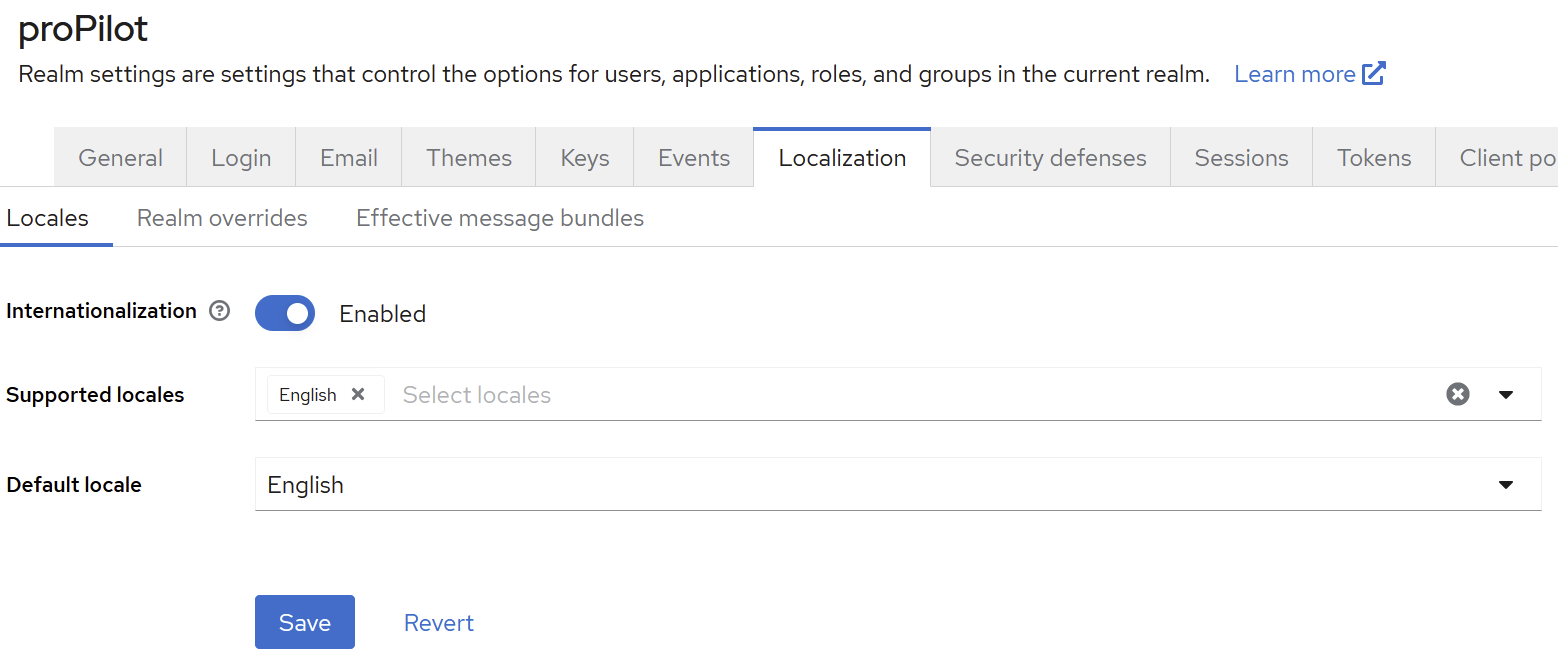Image resolution: width=1558 pixels, height=672 pixels.
Task: Disable the Internationalization toggle switch
Action: click(x=285, y=313)
